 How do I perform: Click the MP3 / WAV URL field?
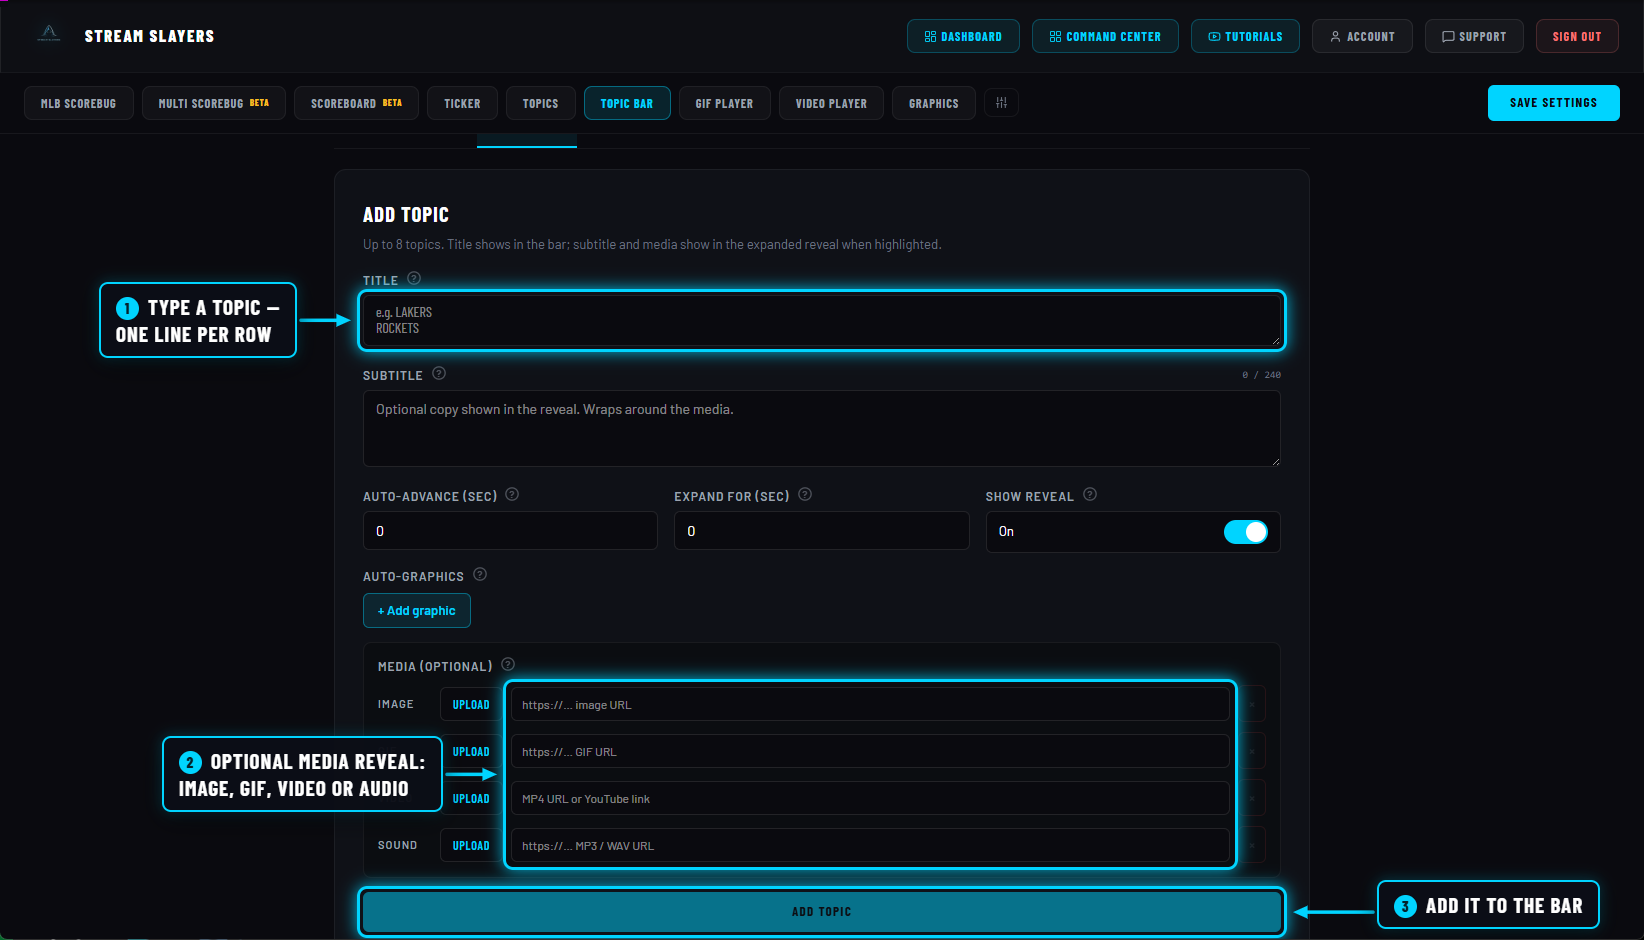pyautogui.click(x=870, y=846)
